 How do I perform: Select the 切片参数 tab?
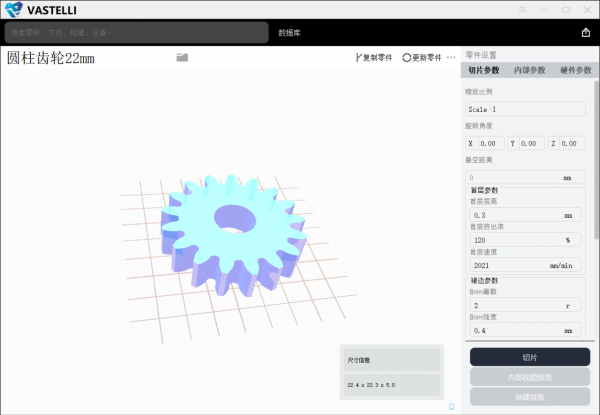coord(484,70)
